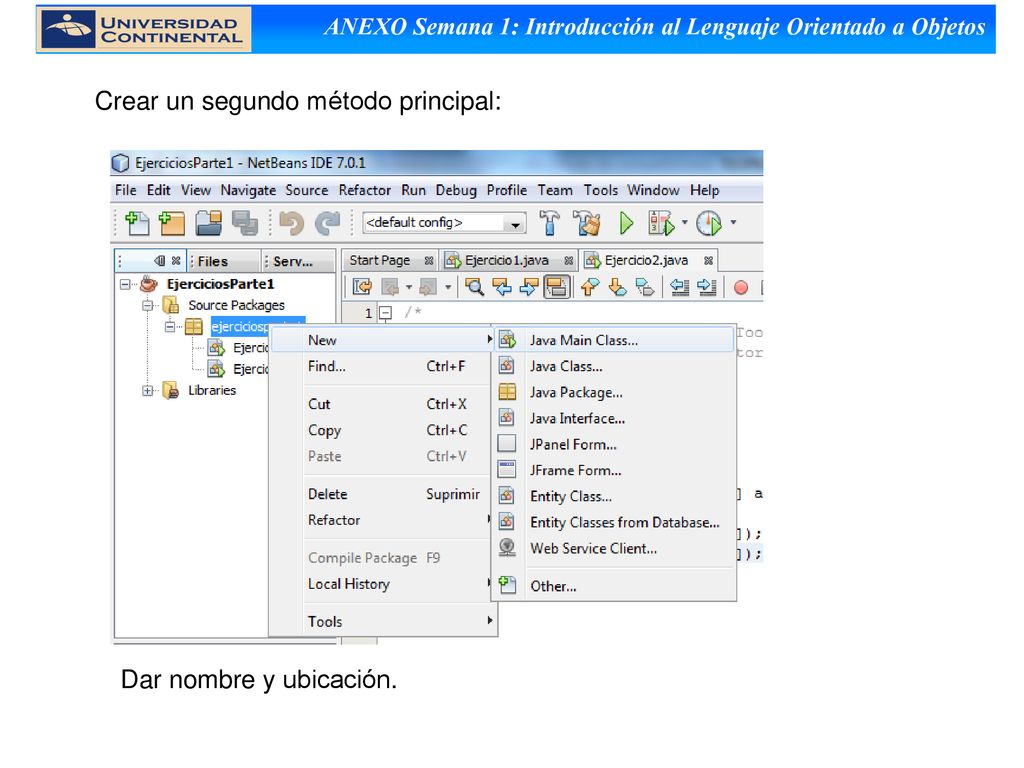This screenshot has height=768, width=1024.
Task: Select JFrame Form from submenu
Action: 614,470
